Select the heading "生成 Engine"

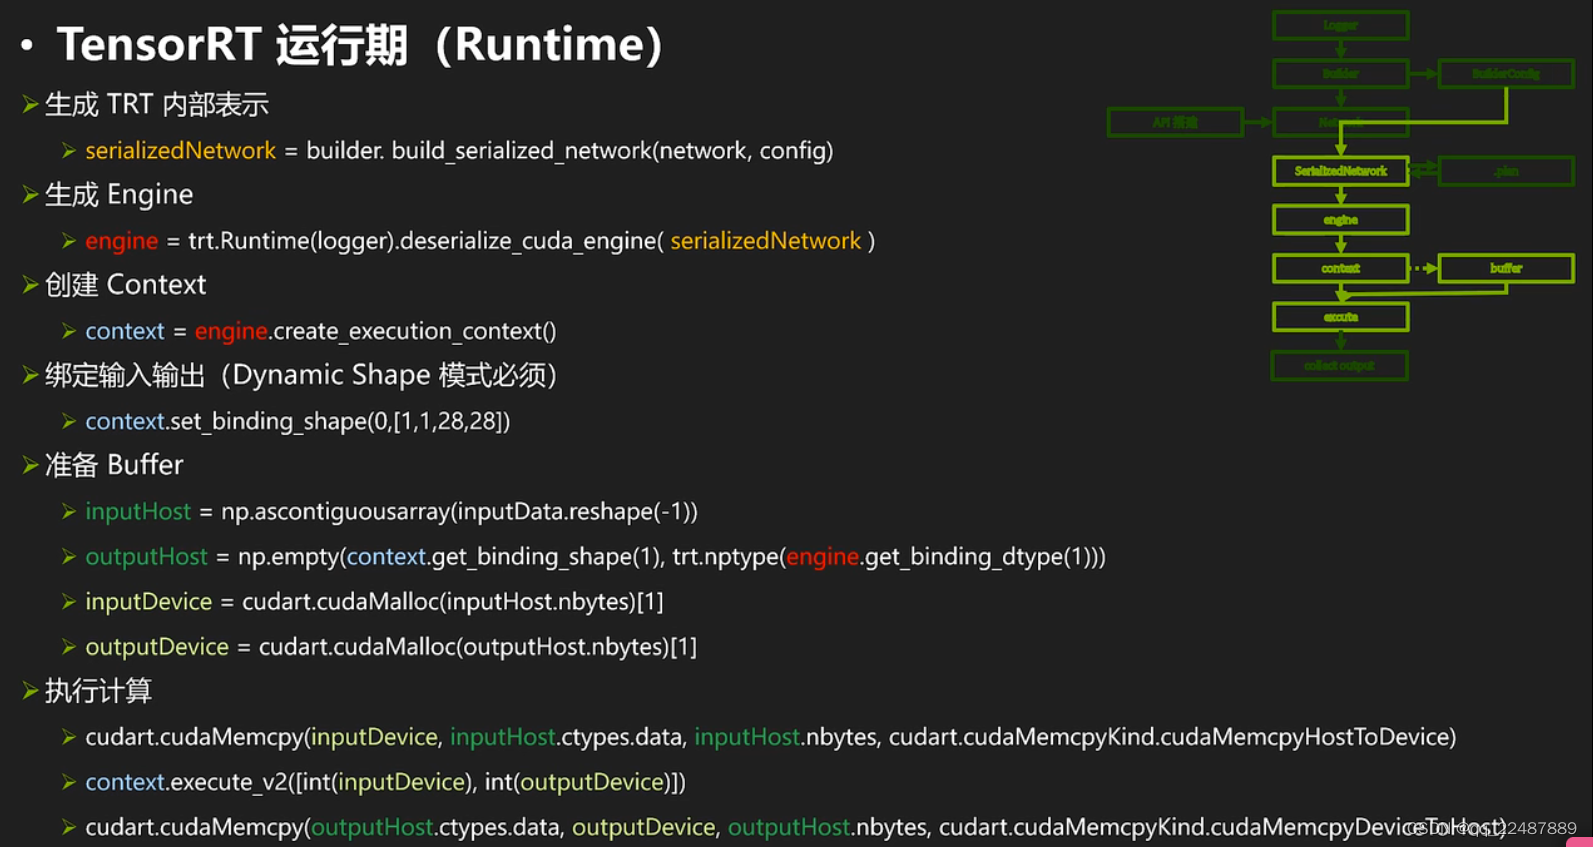coord(119,194)
